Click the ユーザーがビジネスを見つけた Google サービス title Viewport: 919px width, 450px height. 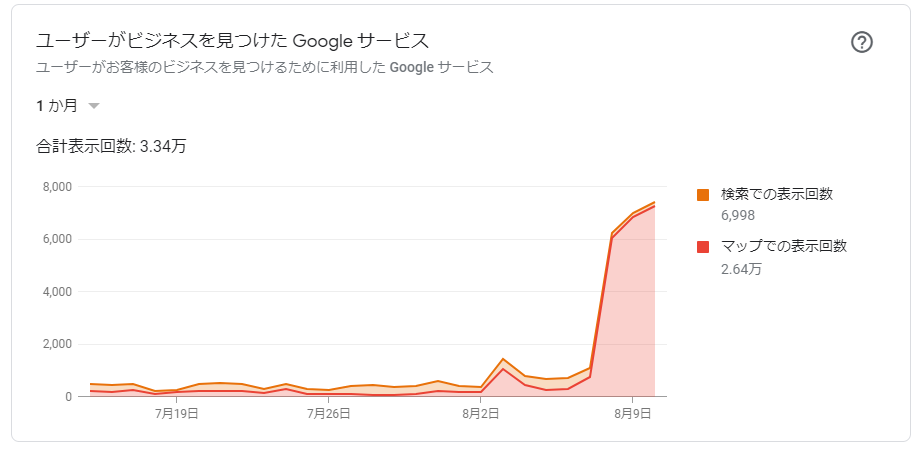coord(232,41)
